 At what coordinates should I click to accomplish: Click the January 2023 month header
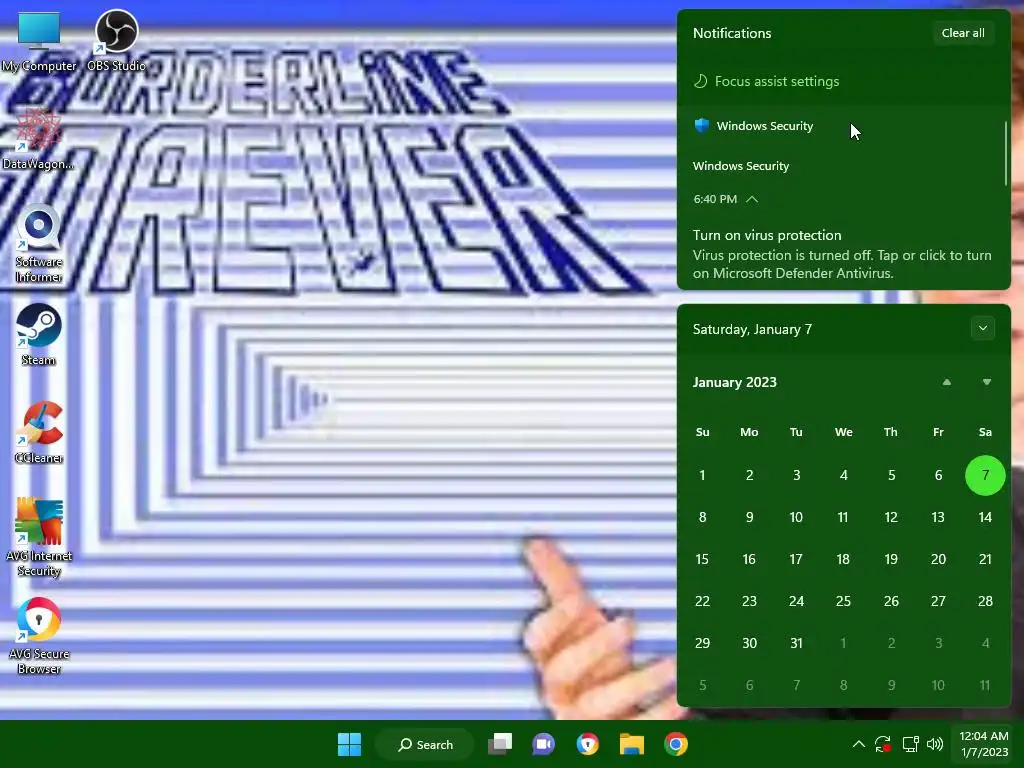click(735, 382)
